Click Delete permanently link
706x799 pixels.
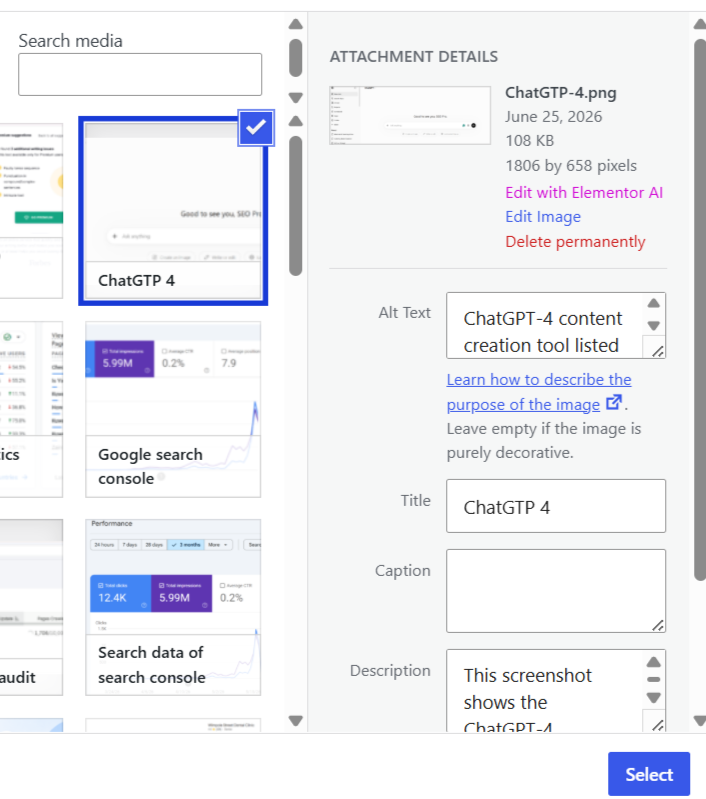[x=575, y=242]
